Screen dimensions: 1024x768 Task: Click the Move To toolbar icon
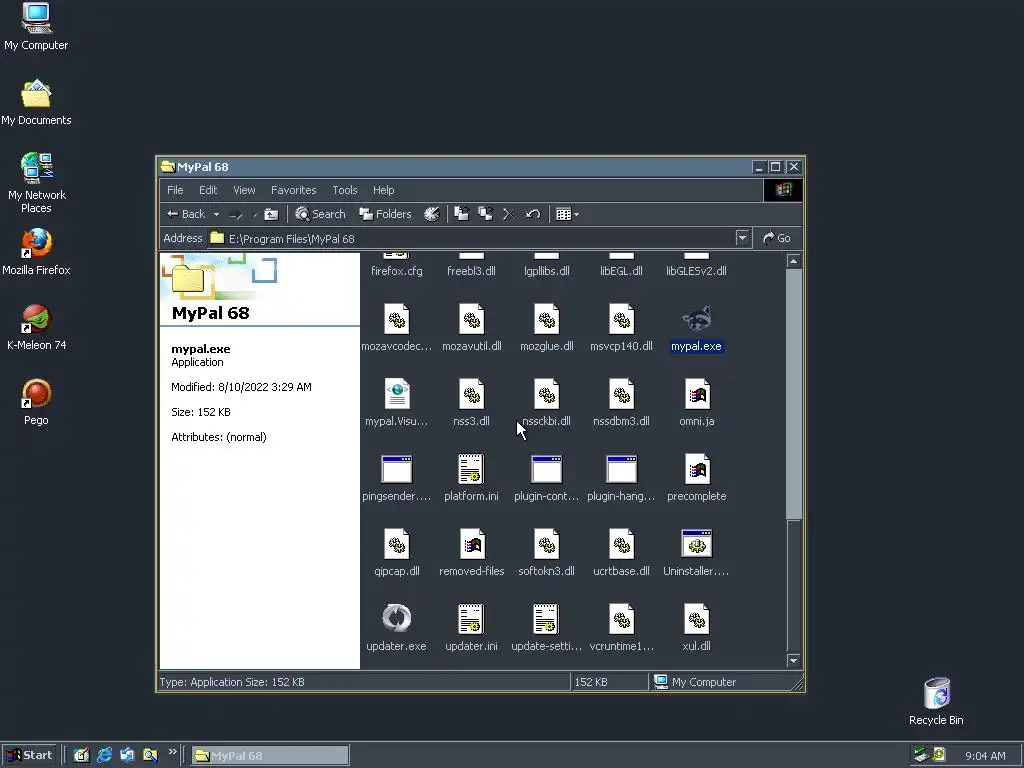[x=462, y=214]
